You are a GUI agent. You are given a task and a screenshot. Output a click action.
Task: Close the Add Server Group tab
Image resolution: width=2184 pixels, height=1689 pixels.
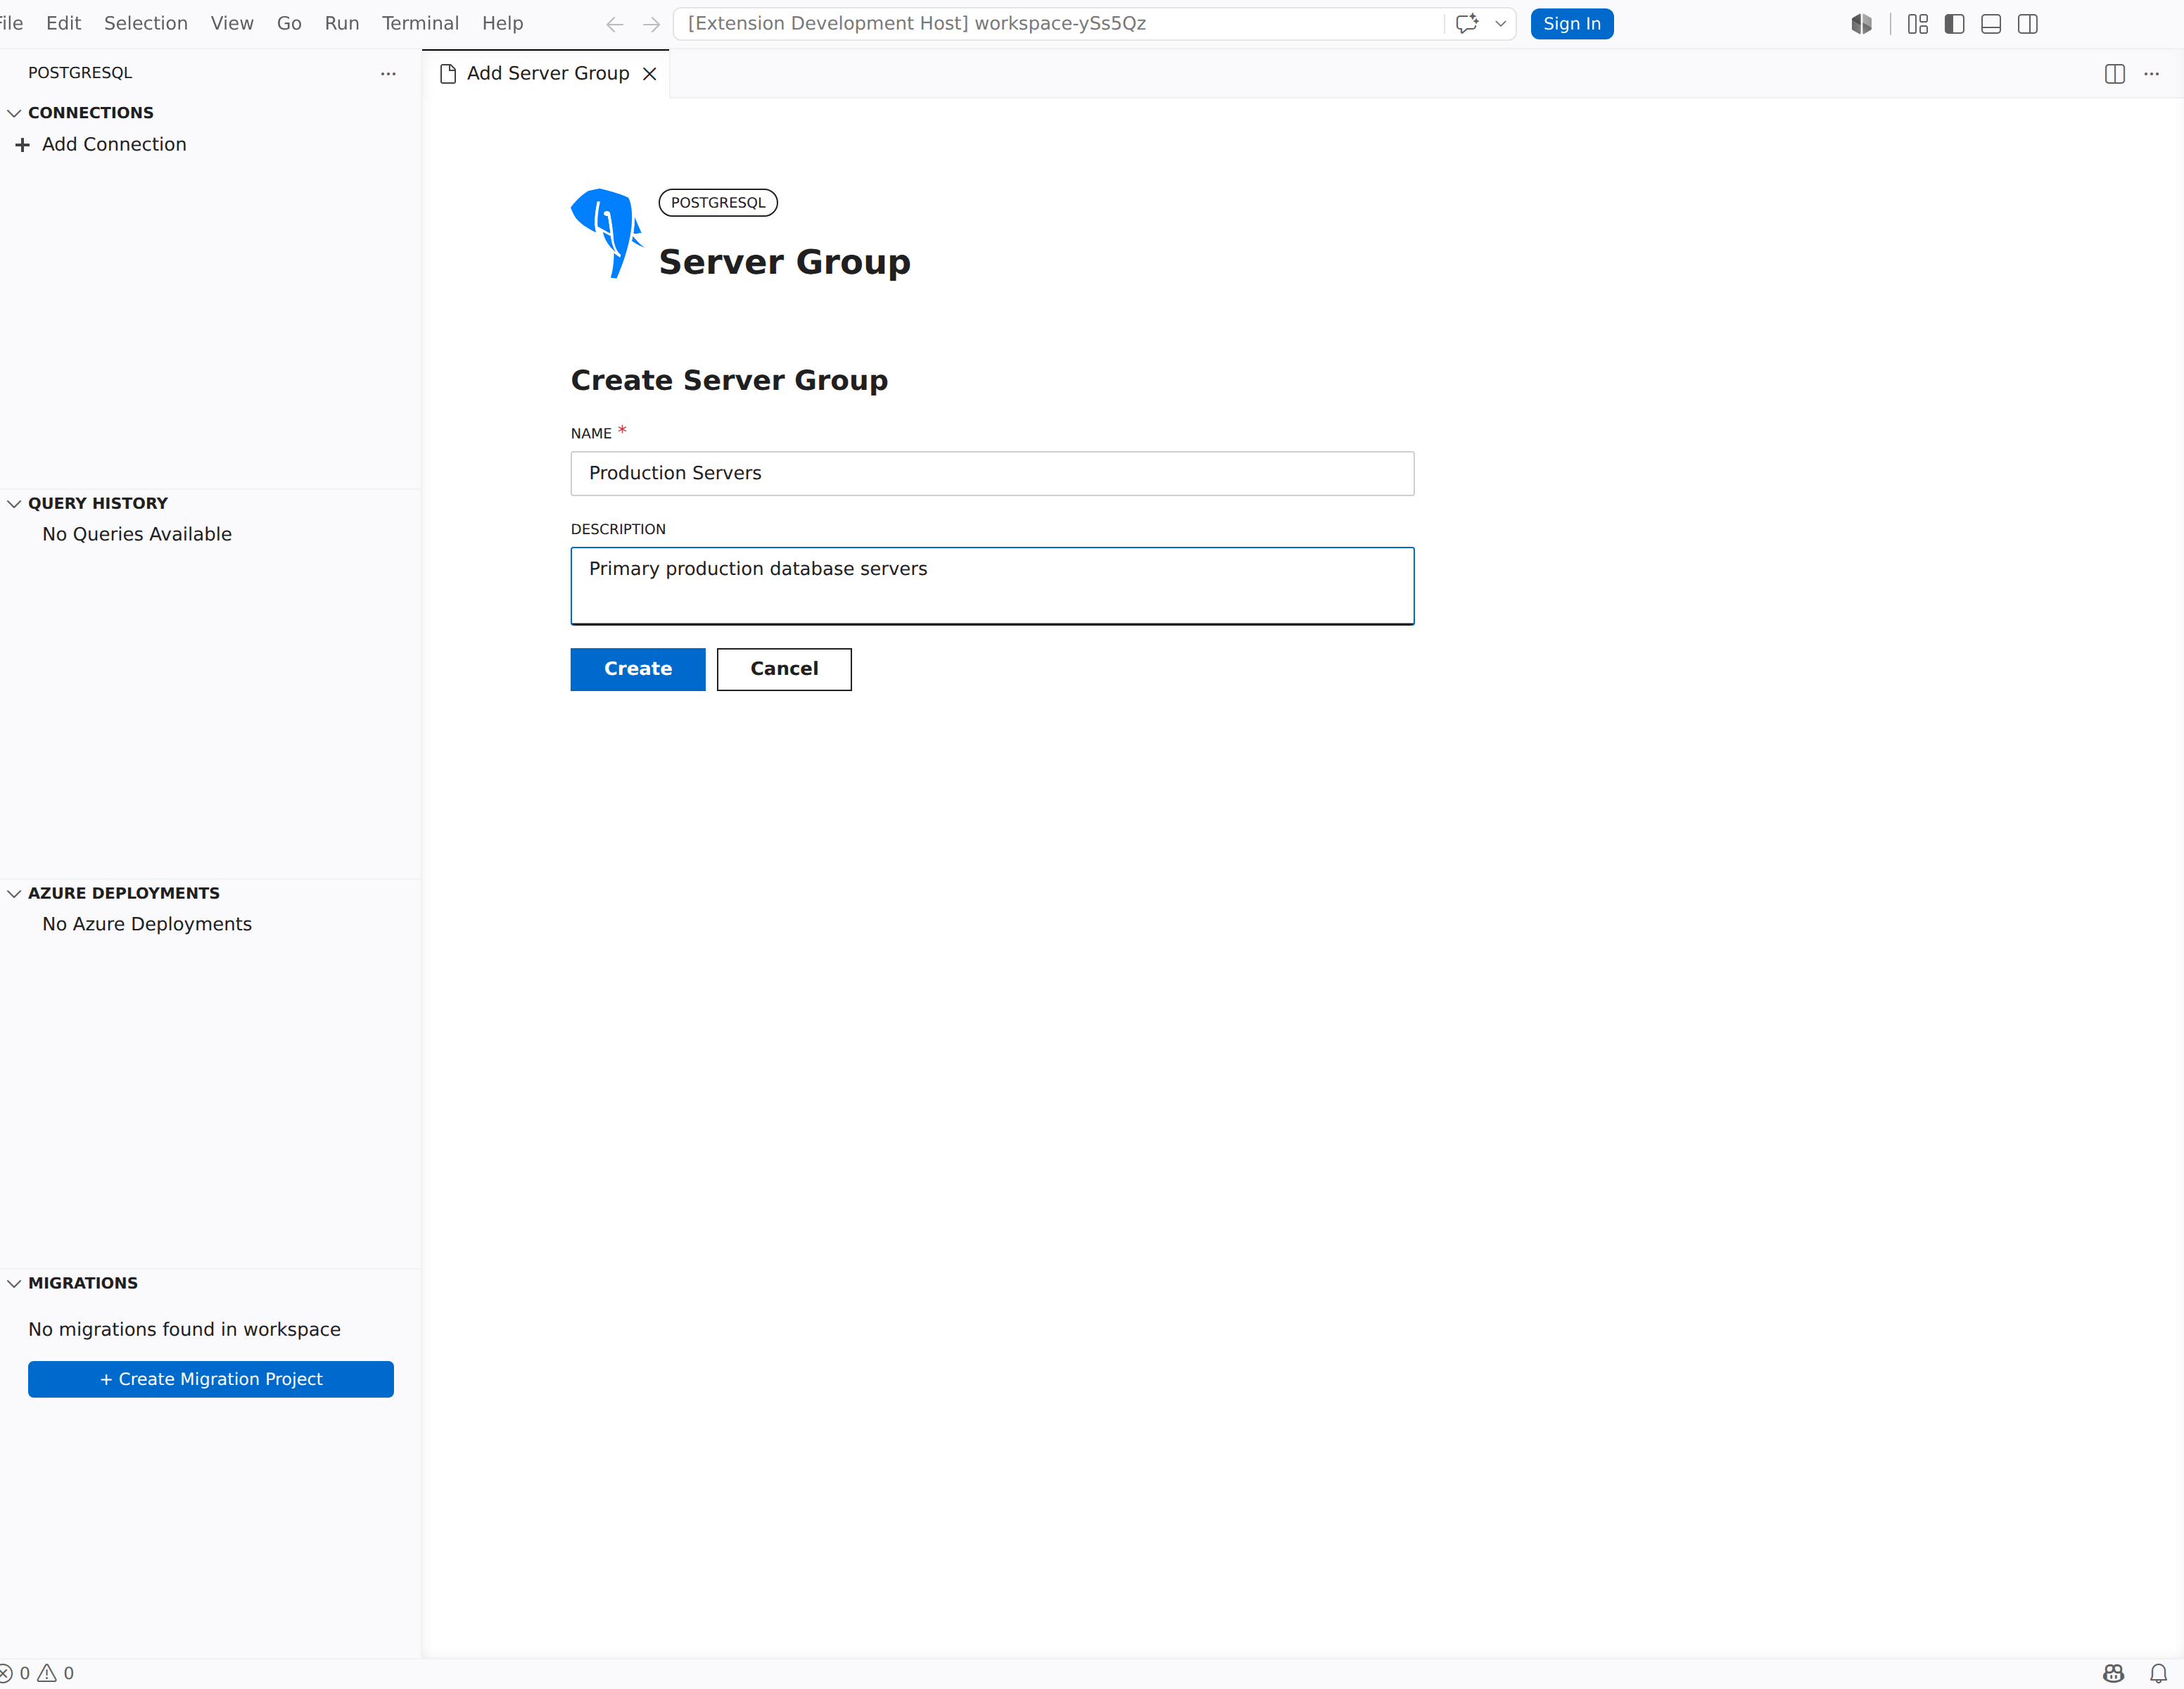tap(649, 74)
